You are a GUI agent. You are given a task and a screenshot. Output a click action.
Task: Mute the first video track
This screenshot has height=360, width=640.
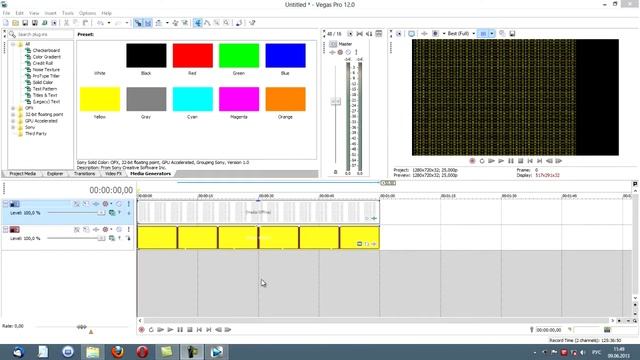(119, 204)
